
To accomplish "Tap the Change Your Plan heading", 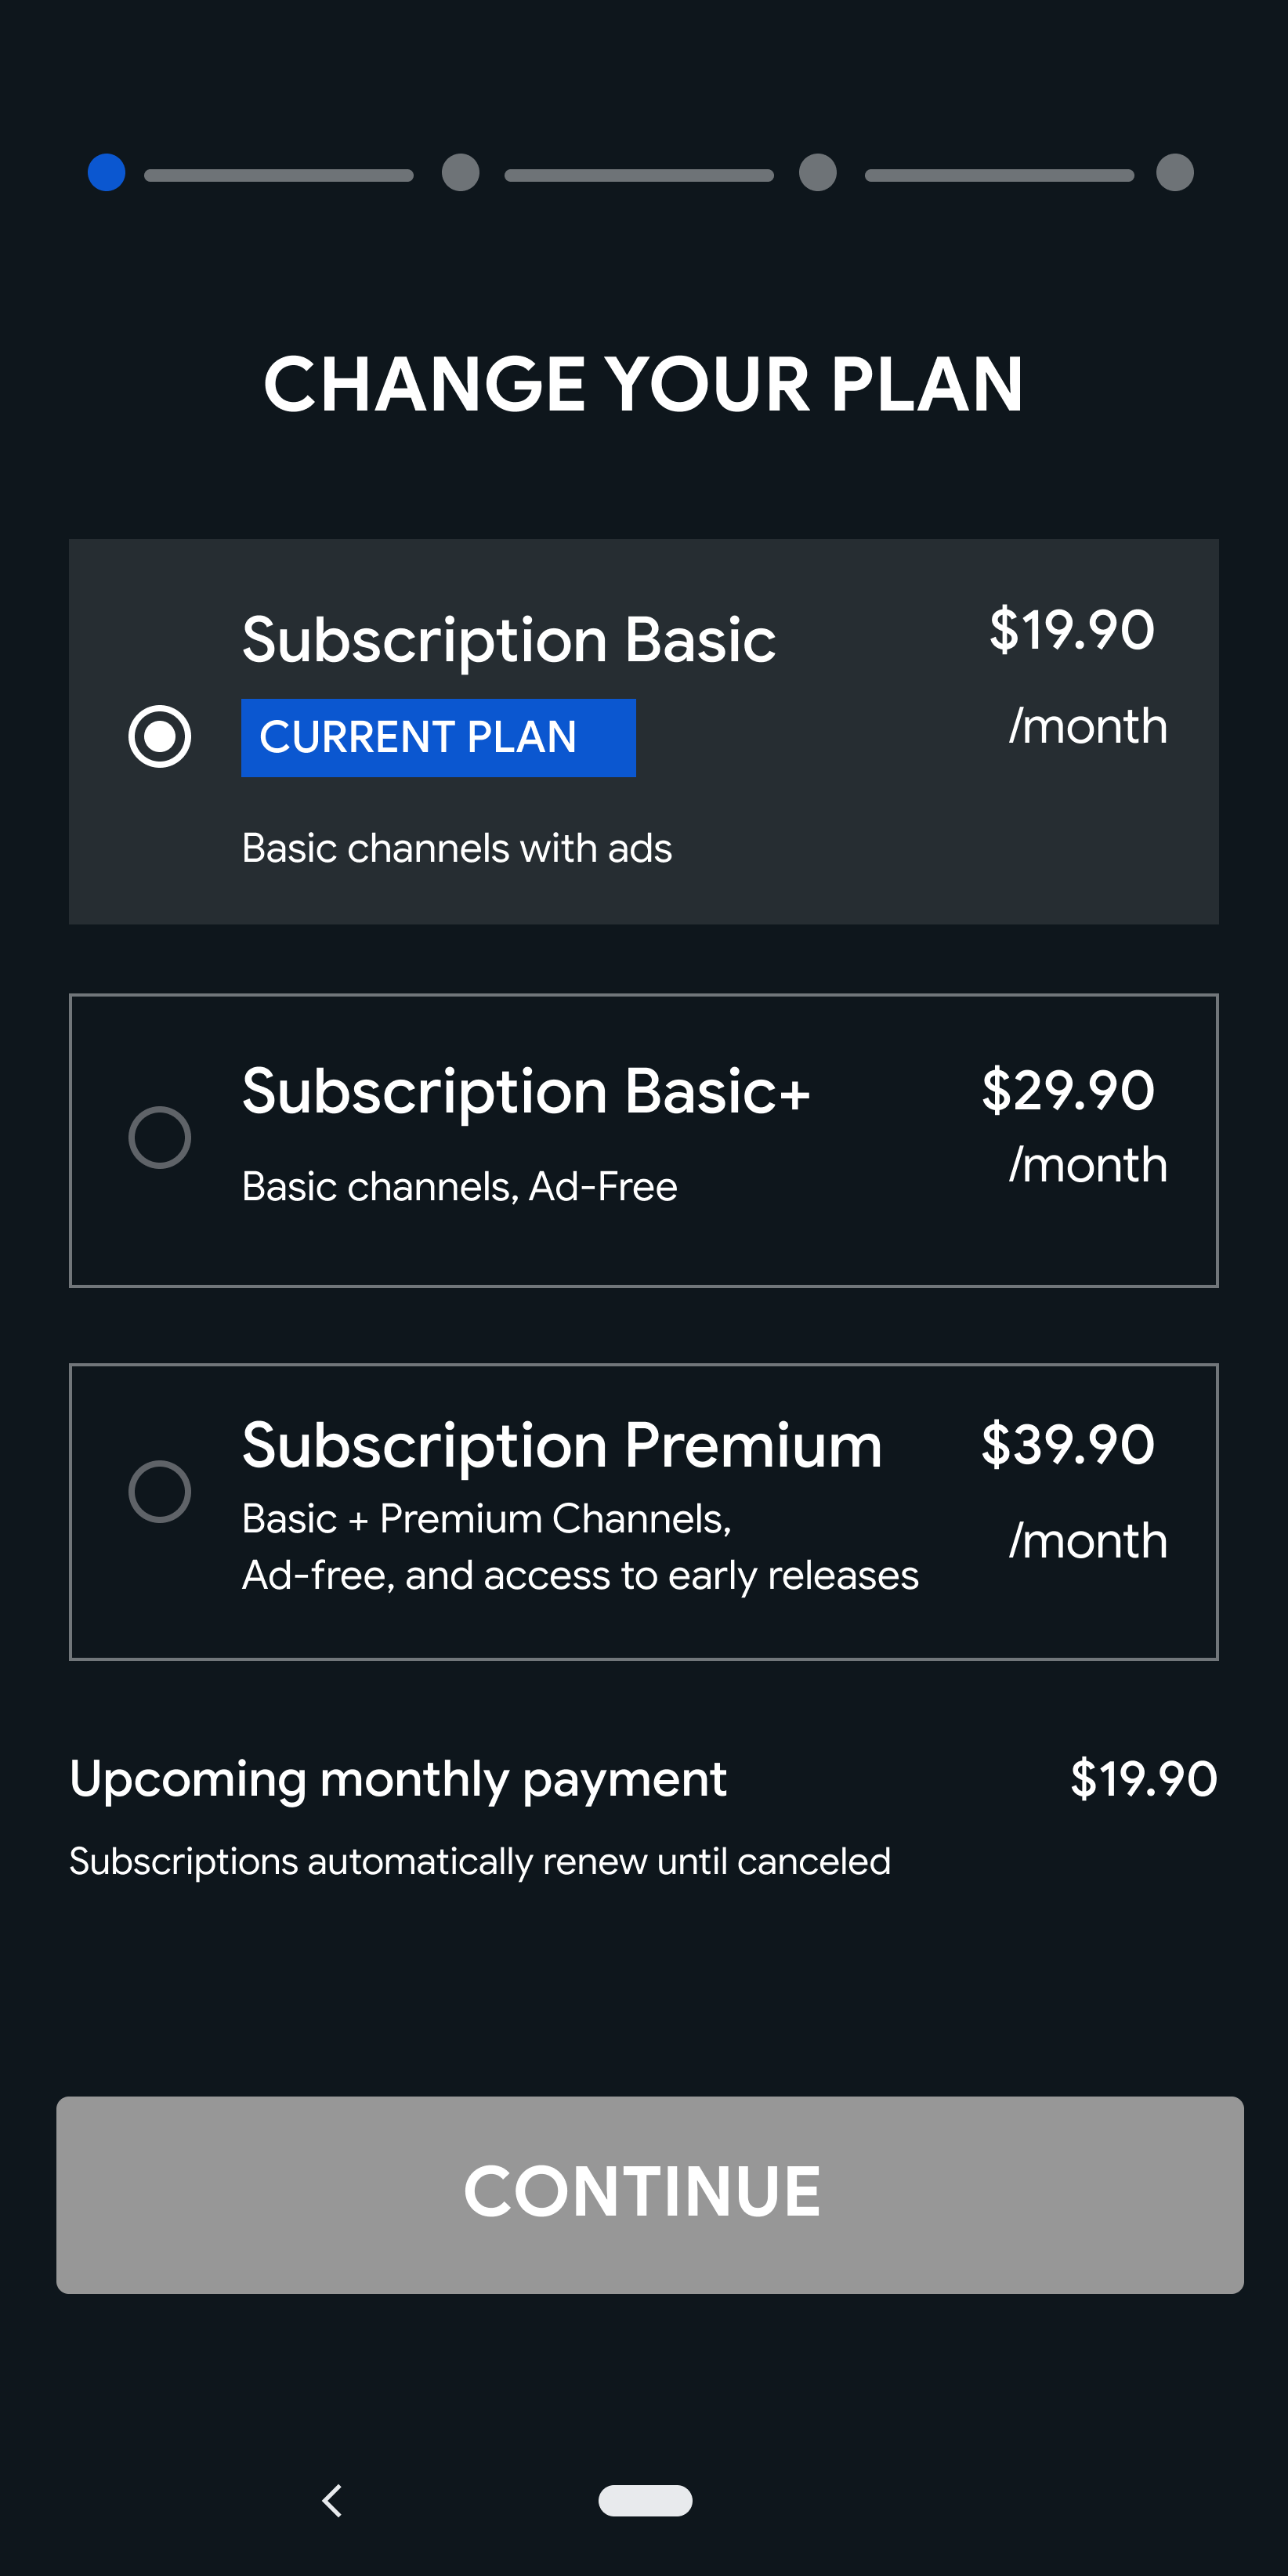I will pyautogui.click(x=644, y=384).
